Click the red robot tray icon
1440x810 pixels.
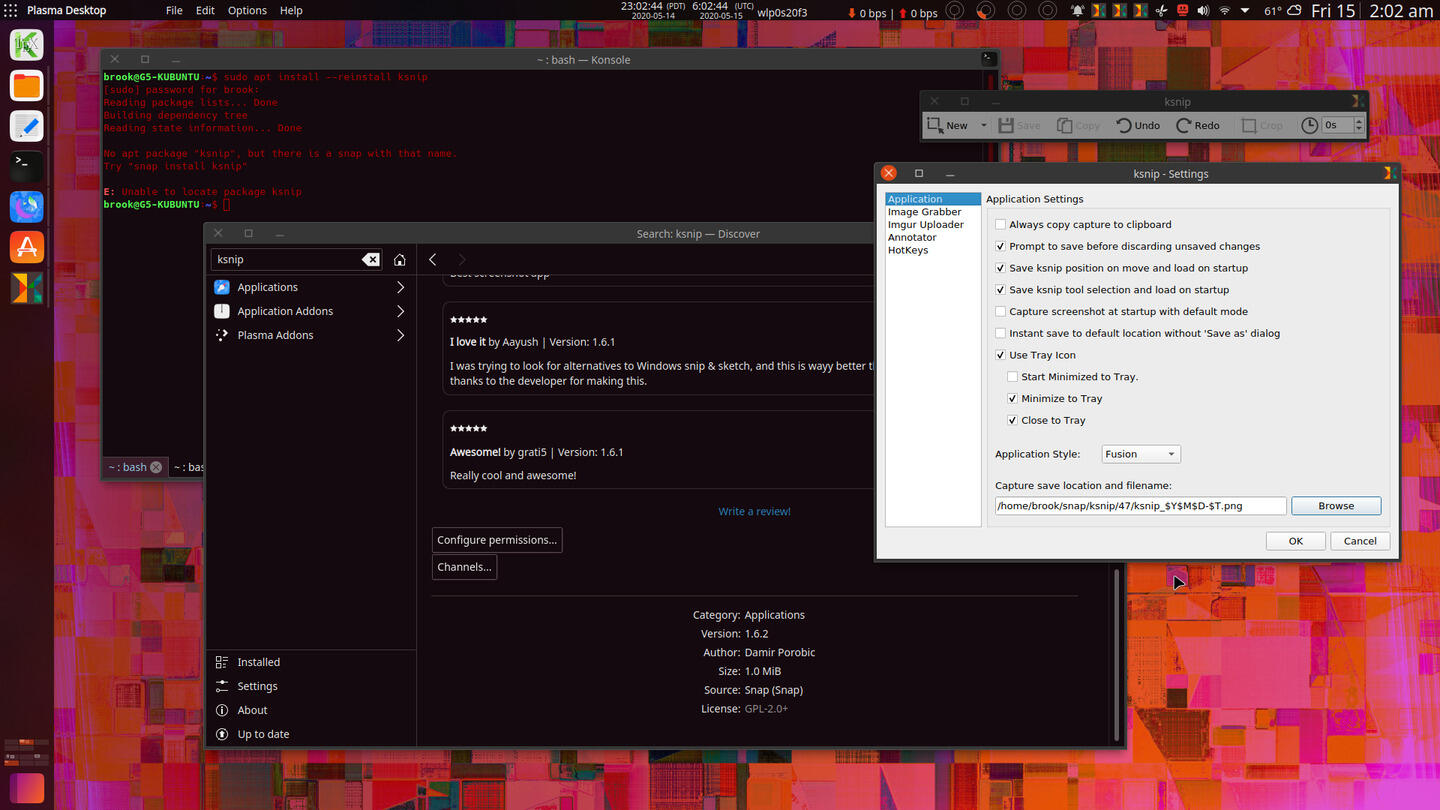pos(1182,11)
